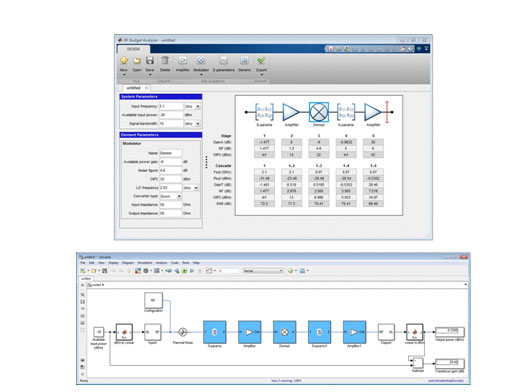Click the Delete trash can icon
Screen dimensions: 523x392
click(165, 61)
